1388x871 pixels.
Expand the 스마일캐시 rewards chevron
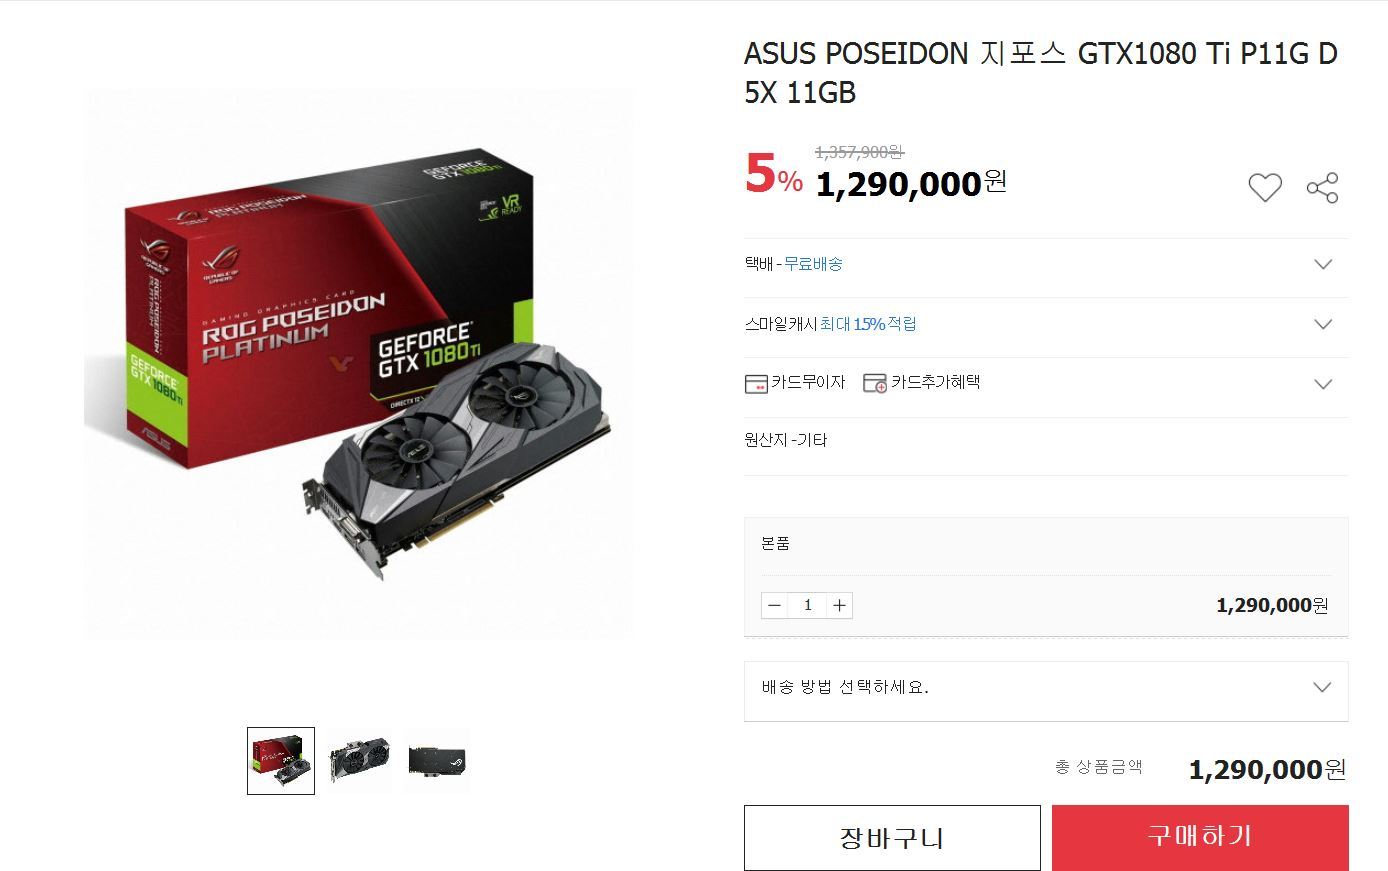1322,324
